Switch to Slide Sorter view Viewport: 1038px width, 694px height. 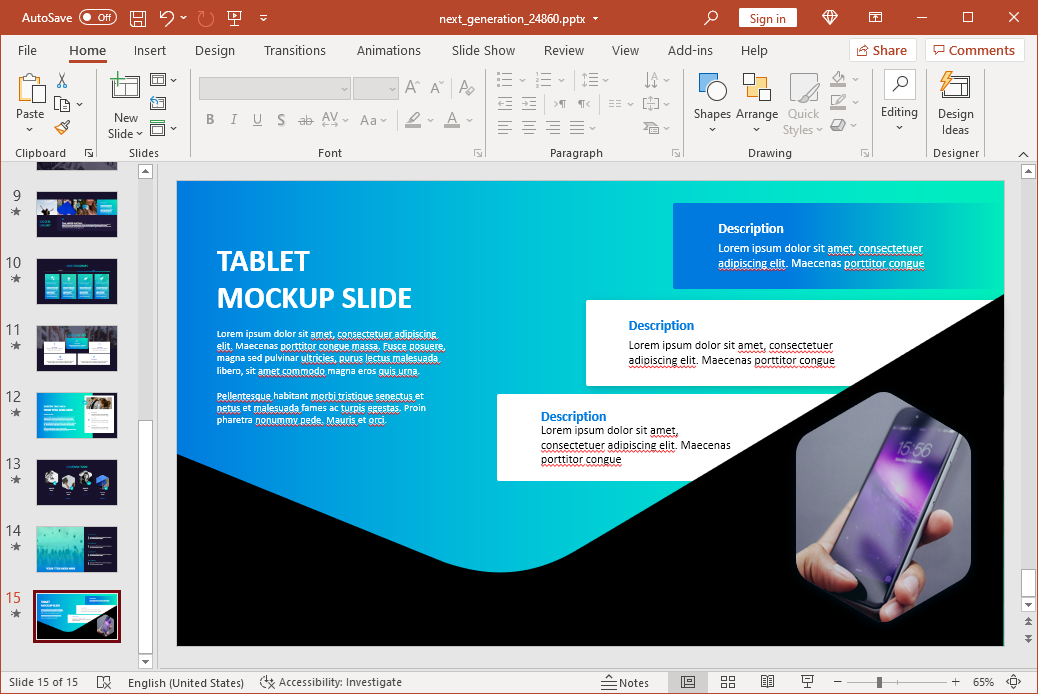tap(728, 682)
